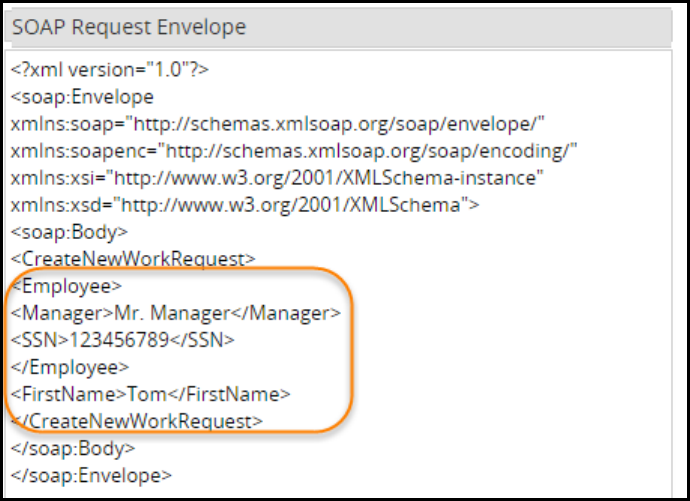Click the closing soap:Body tag
Image resolution: width=690 pixels, height=501 pixels.
point(75,449)
